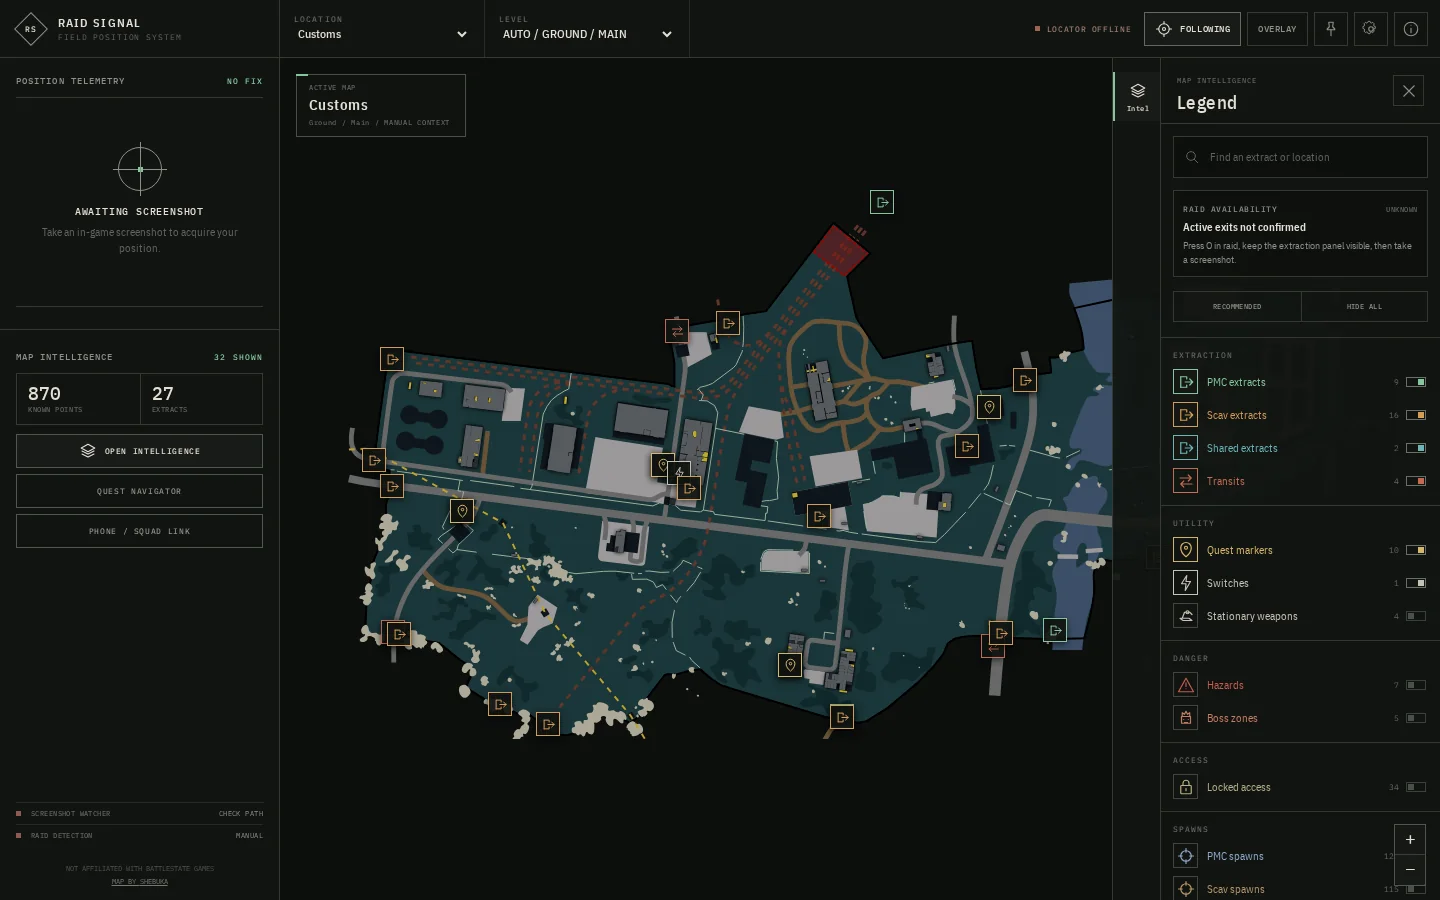Image resolution: width=1440 pixels, height=900 pixels.
Task: Click the Stationary weapons legend icon
Action: click(x=1185, y=616)
